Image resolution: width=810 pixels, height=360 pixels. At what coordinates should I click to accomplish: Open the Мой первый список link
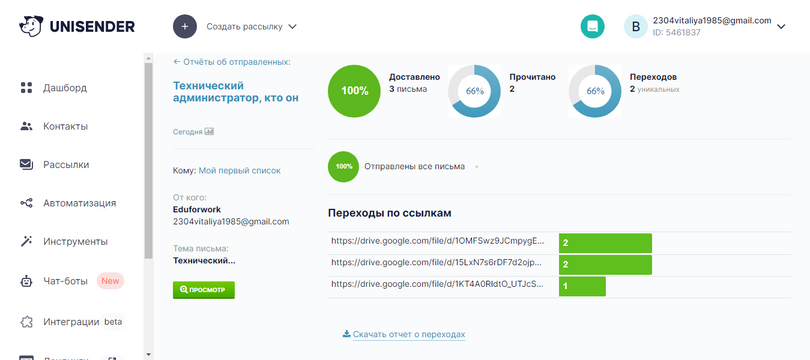240,170
